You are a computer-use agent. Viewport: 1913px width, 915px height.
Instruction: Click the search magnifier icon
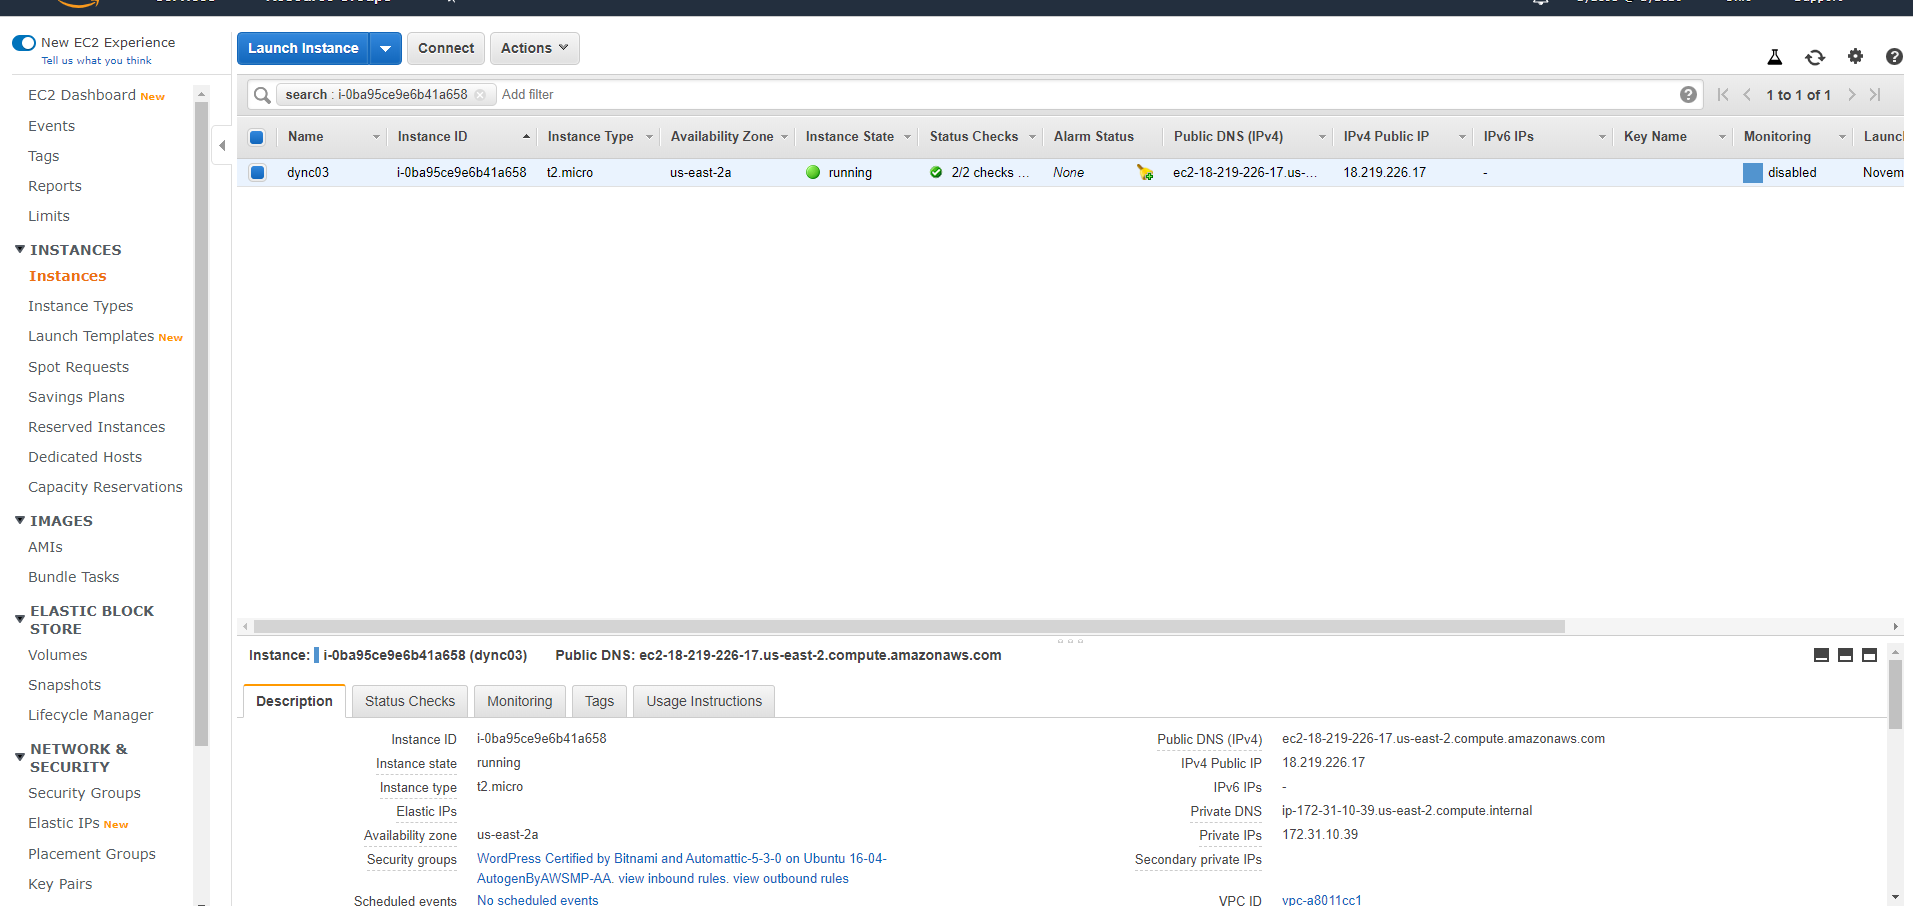[262, 95]
